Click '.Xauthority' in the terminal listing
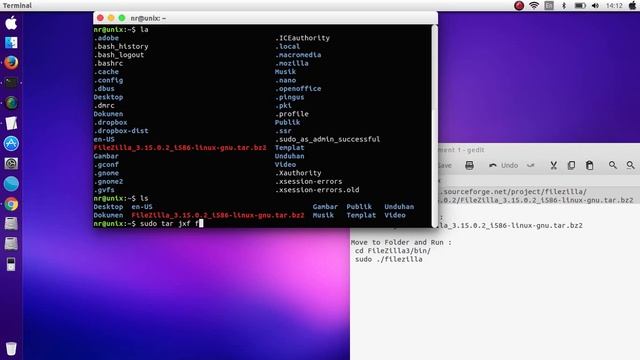The height and width of the screenshot is (360, 640). [x=298, y=173]
